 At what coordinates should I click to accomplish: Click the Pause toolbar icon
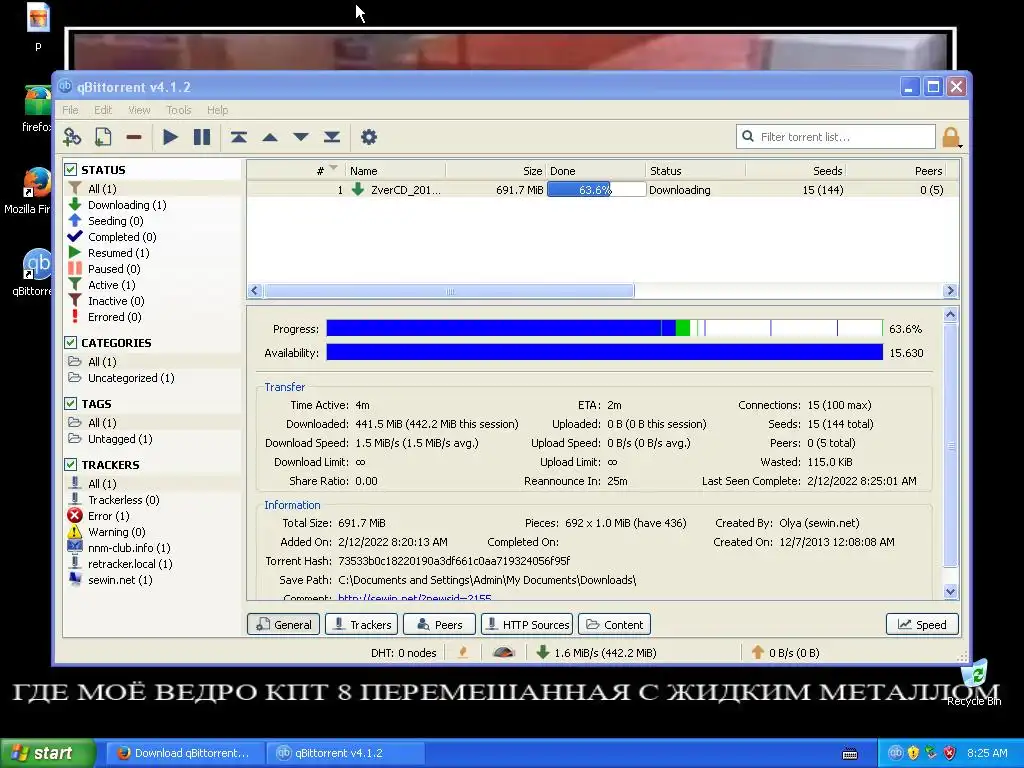(202, 137)
